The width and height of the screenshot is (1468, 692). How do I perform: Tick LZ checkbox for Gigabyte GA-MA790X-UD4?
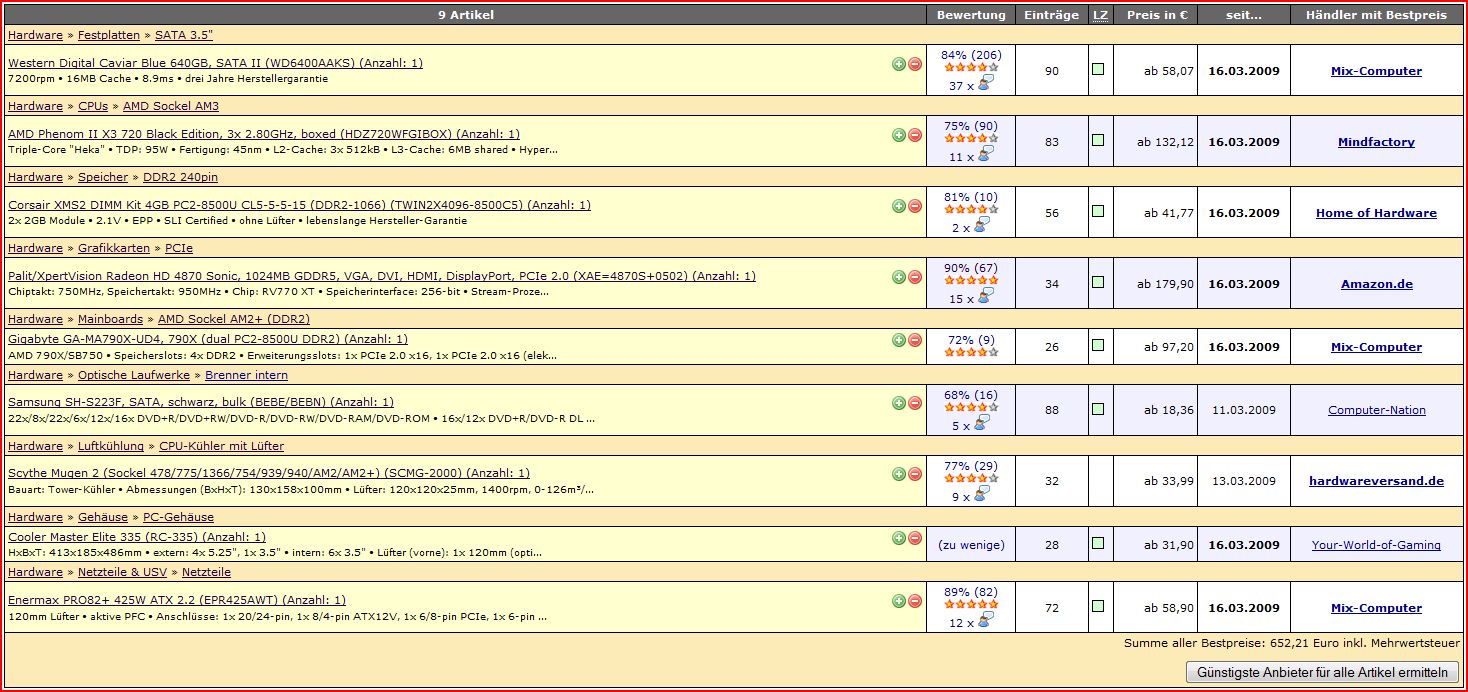point(1098,346)
